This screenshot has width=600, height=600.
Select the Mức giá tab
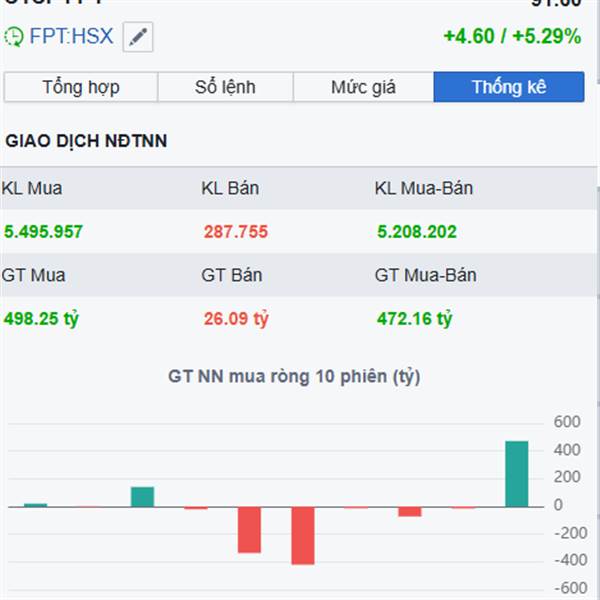click(x=363, y=87)
